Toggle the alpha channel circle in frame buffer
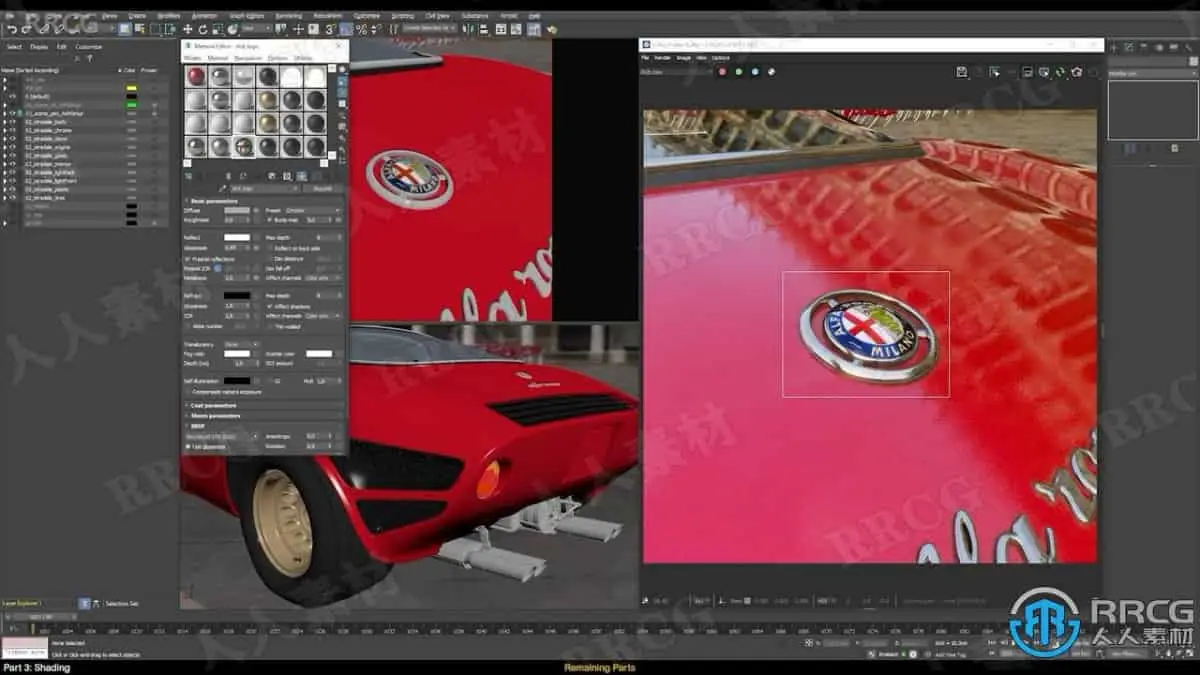Screen dimensions: 1200x675 click(772, 72)
